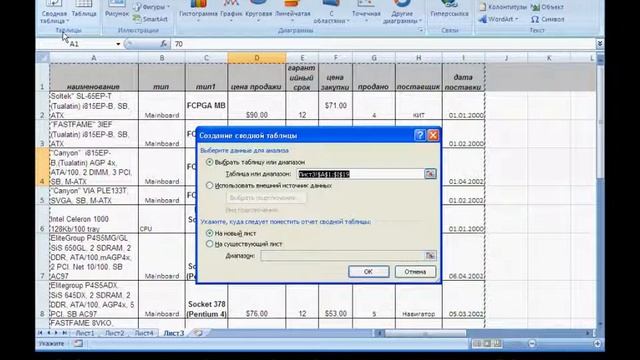The image size is (640, 360).
Task: Select На существующий лист option
Action: [244, 244]
